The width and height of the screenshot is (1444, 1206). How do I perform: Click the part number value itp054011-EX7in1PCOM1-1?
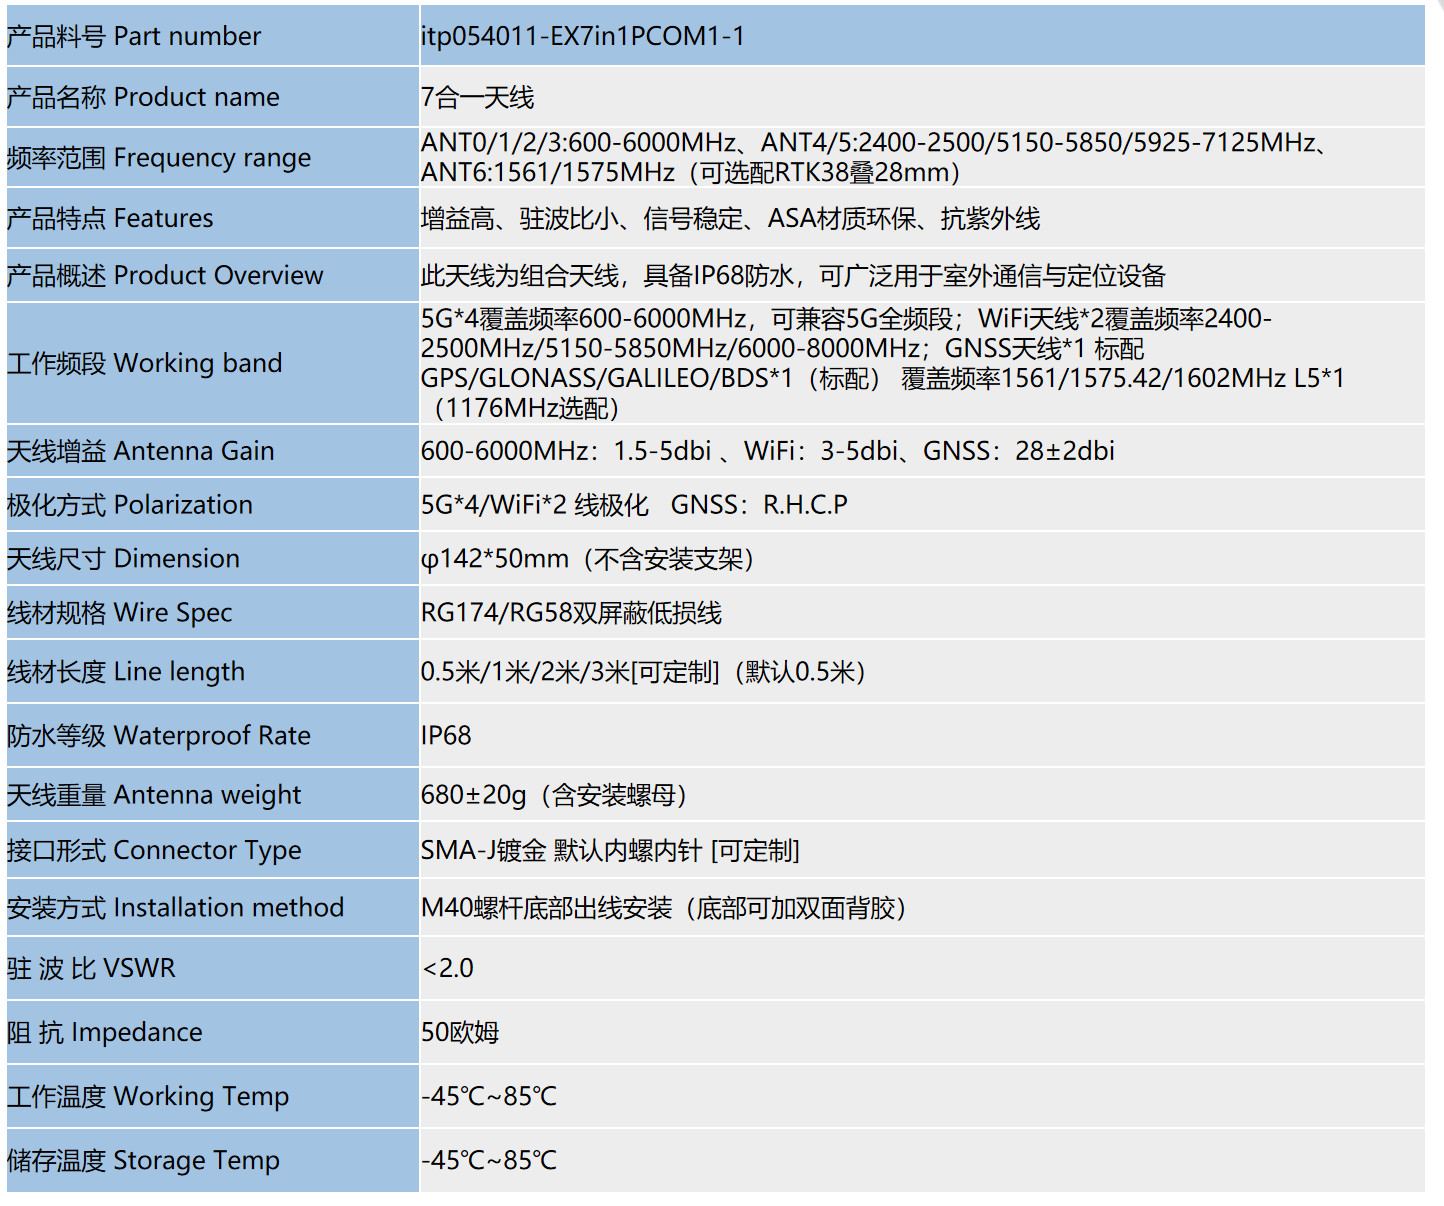click(582, 36)
